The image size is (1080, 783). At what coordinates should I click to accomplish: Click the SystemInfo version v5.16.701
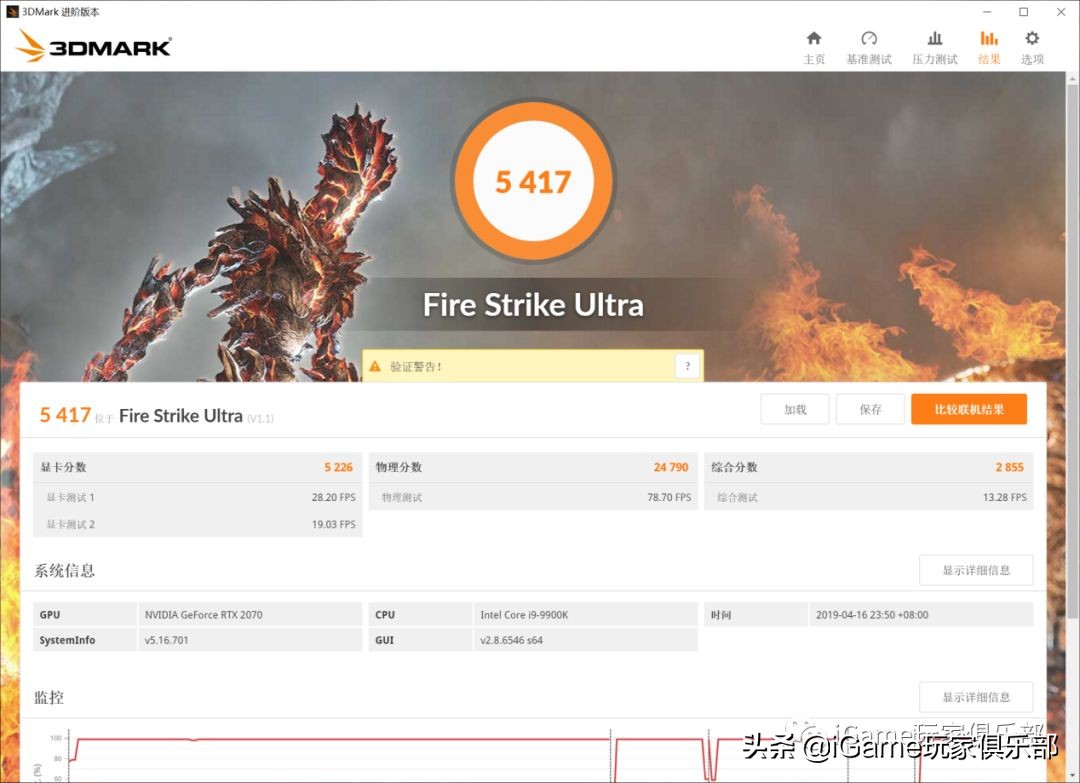(x=166, y=640)
